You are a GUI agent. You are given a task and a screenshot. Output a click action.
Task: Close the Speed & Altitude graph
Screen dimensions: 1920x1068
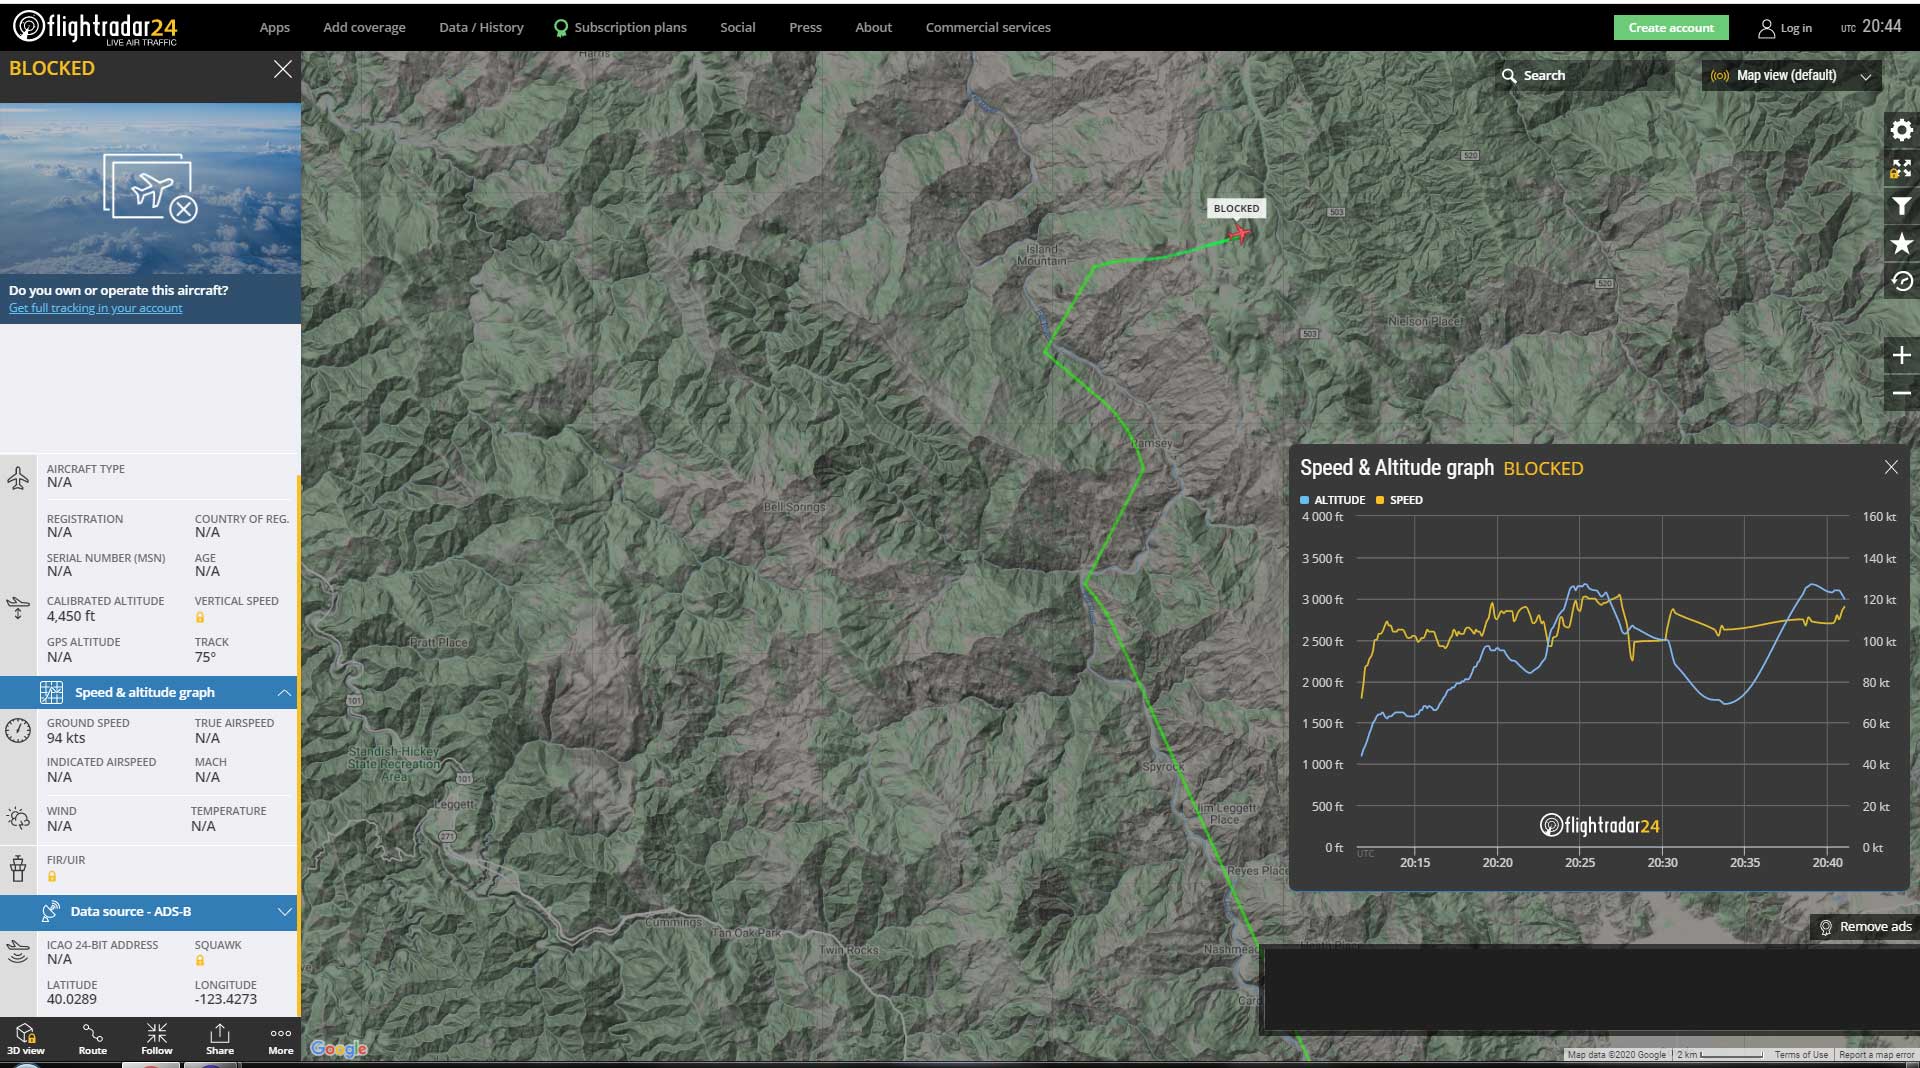(x=1891, y=467)
